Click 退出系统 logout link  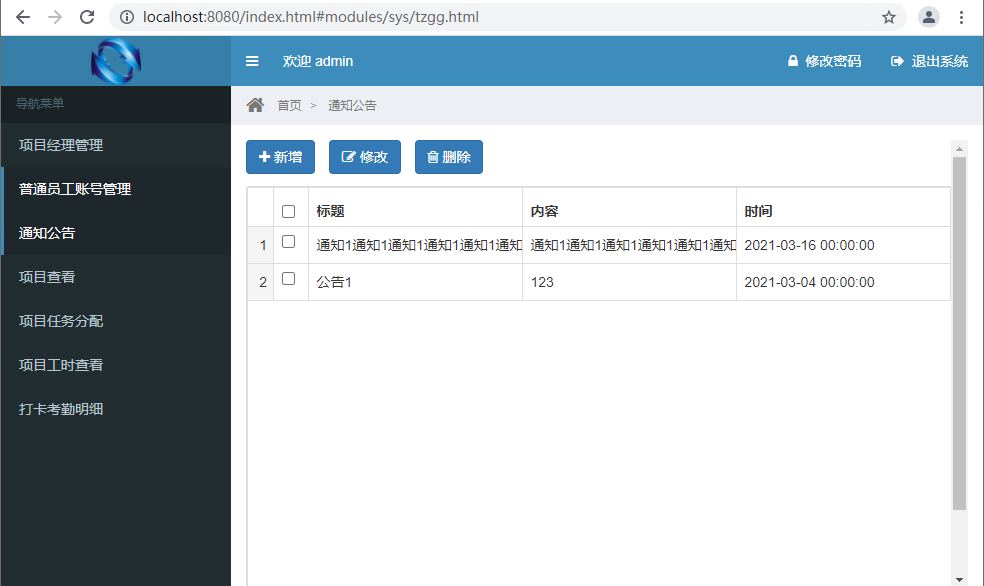pyautogui.click(x=929, y=61)
